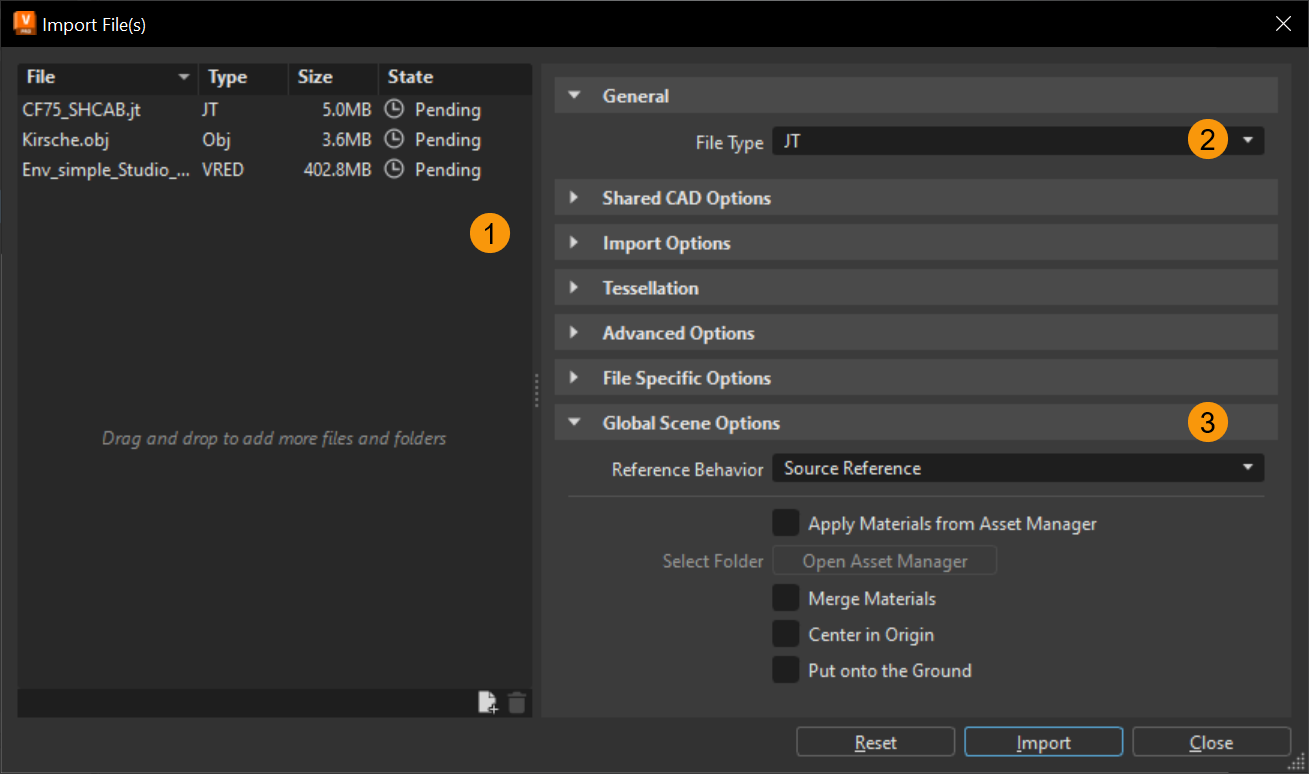Enable Put onto the Ground
1309x774 pixels.
point(785,669)
